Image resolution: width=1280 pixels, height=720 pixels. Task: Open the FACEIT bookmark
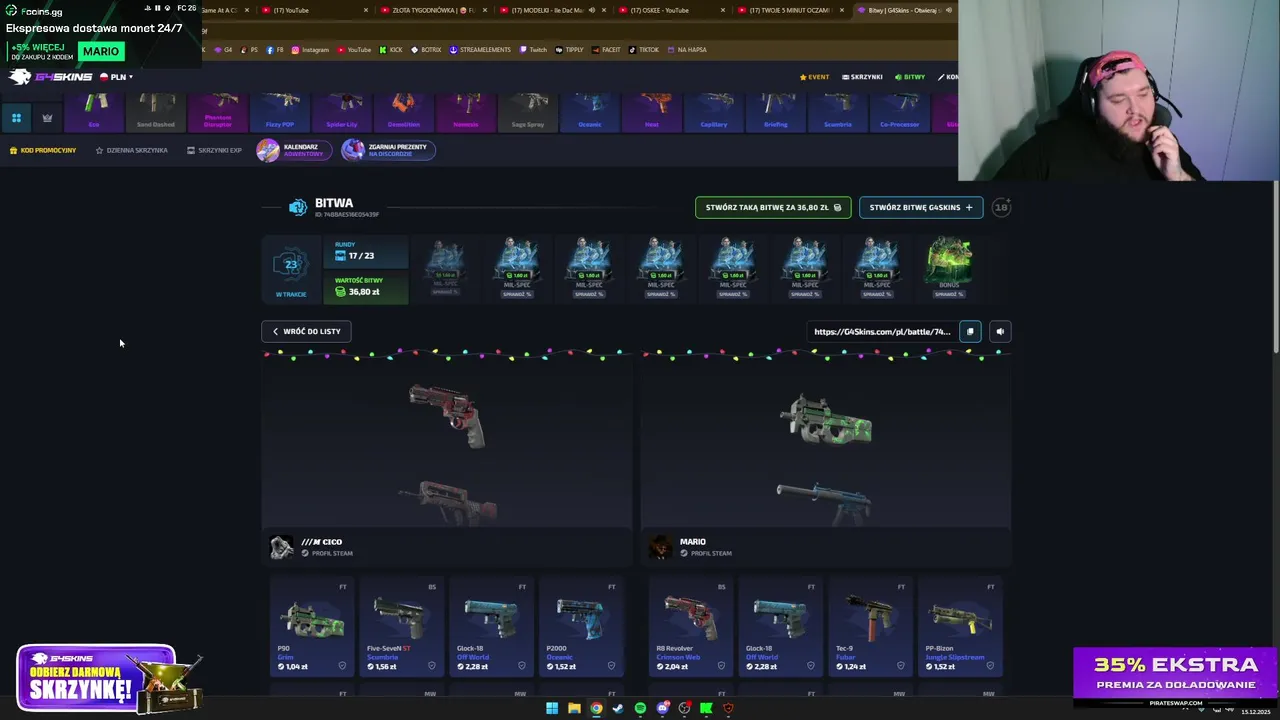click(606, 50)
